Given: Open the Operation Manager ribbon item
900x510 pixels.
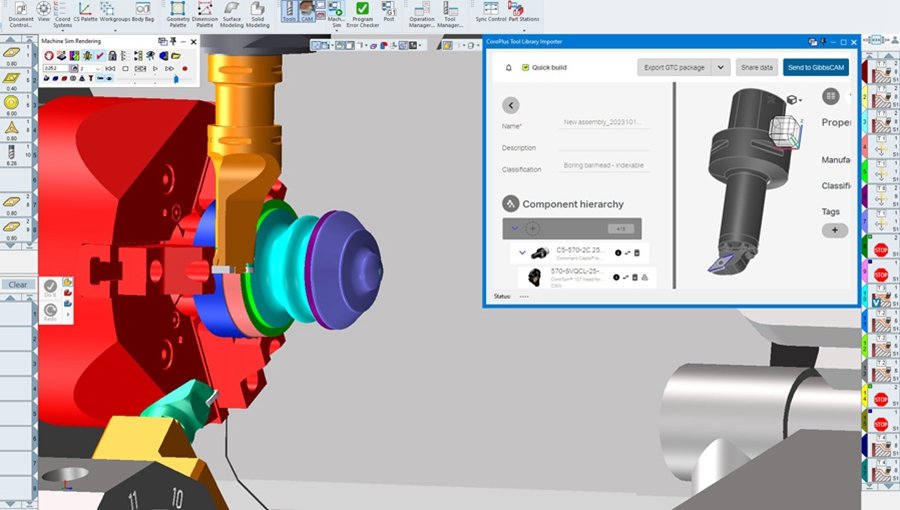Looking at the screenshot, I should click(422, 14).
